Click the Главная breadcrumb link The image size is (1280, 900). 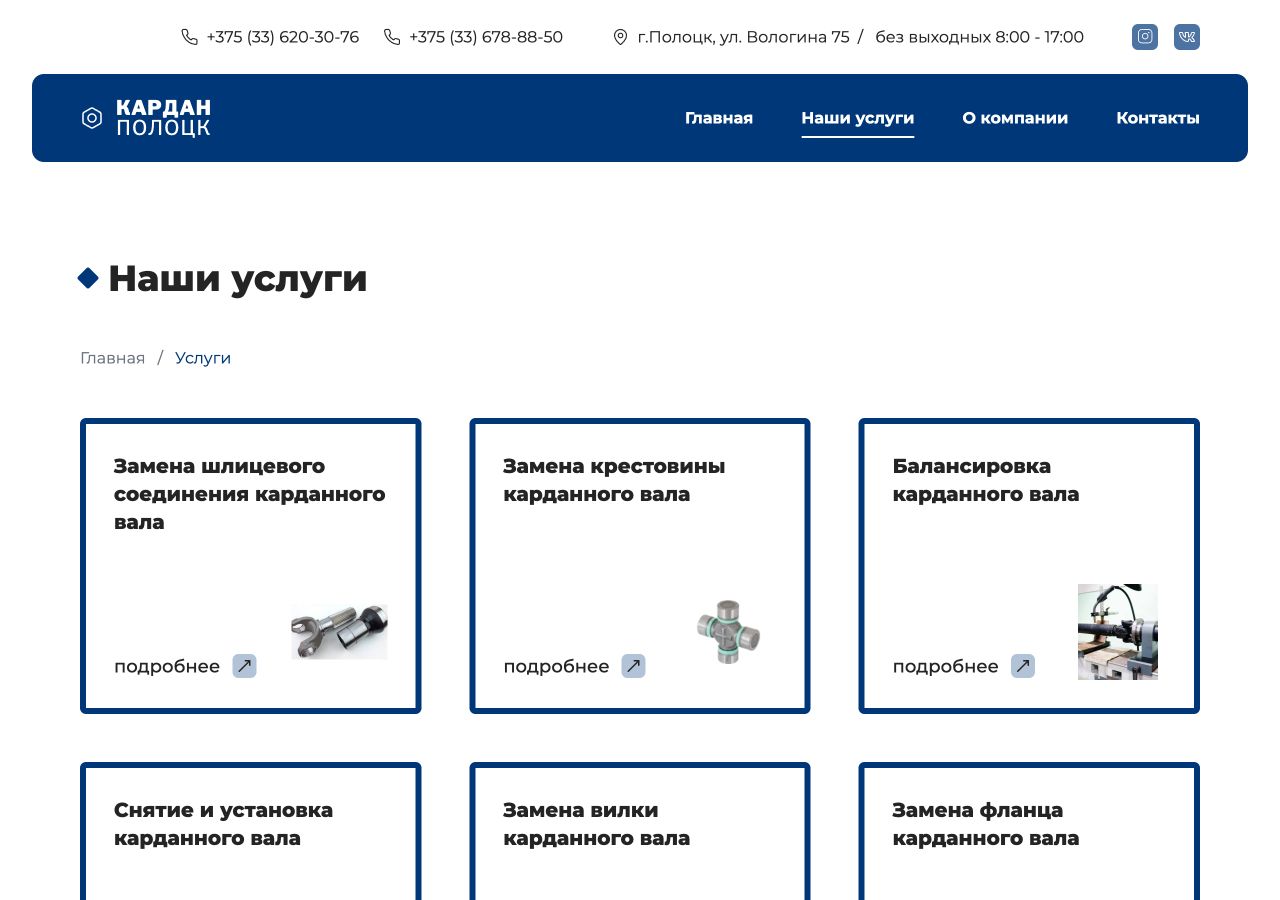point(113,358)
